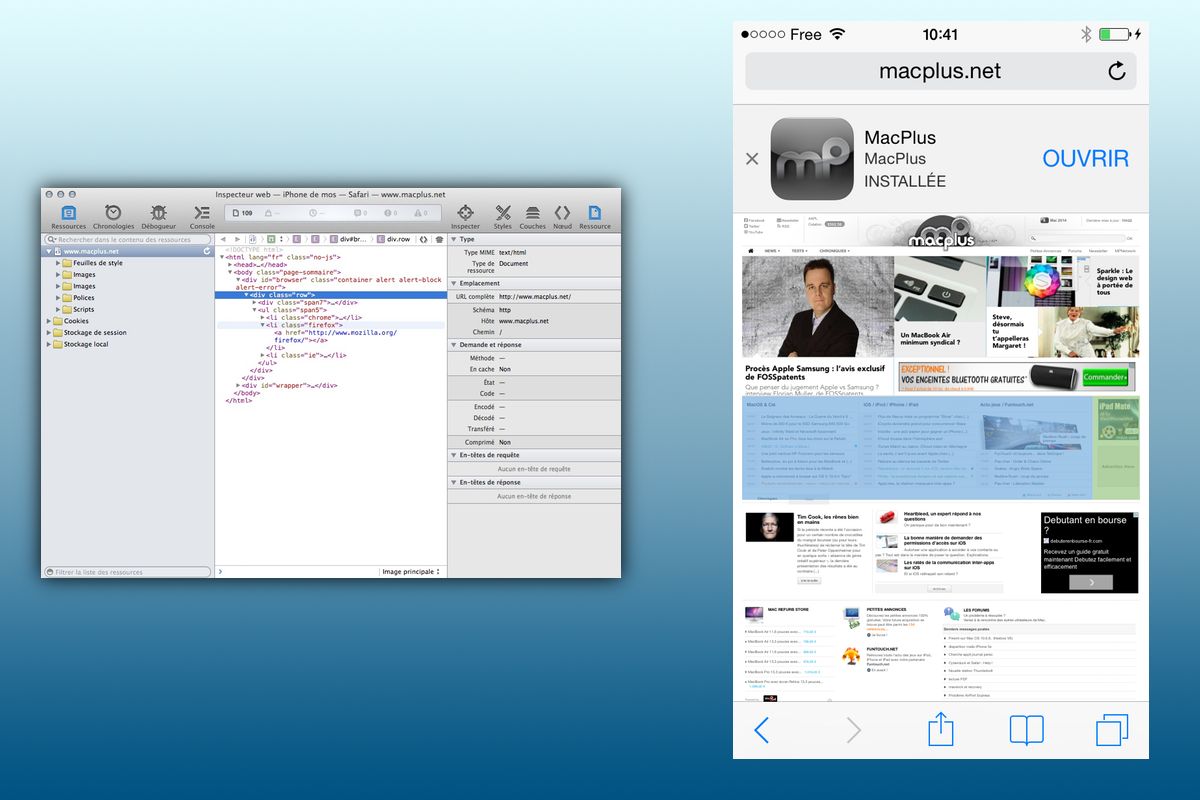
Task: Open the Ressources panel icon at the left of the inspector toolbar
Action: tap(69, 213)
